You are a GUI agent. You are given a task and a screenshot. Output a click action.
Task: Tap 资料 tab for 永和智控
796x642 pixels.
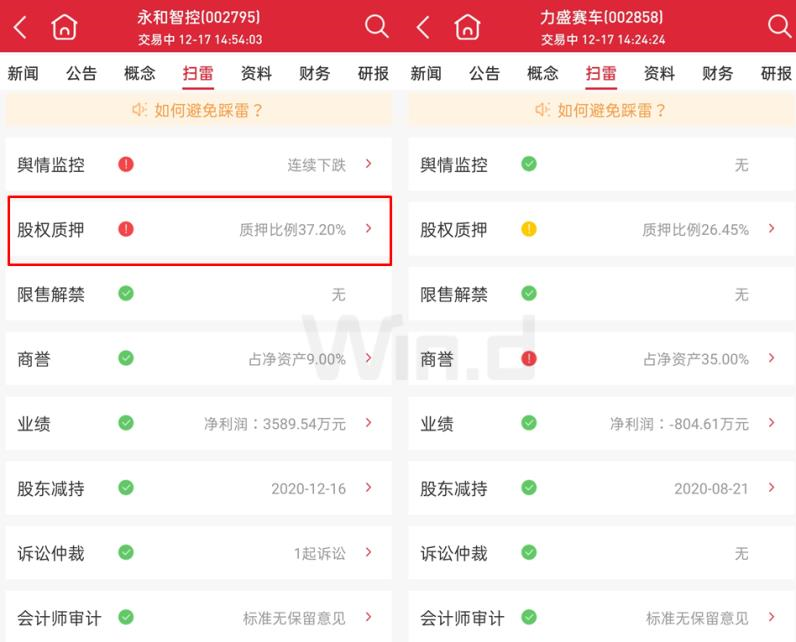pos(256,74)
